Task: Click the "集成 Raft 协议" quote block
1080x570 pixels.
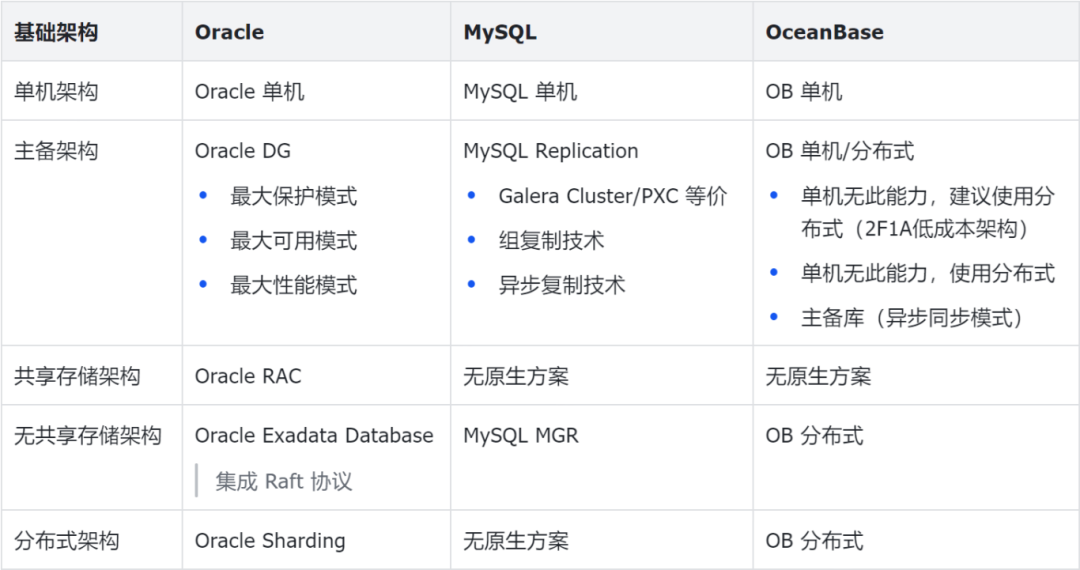Action: [283, 481]
